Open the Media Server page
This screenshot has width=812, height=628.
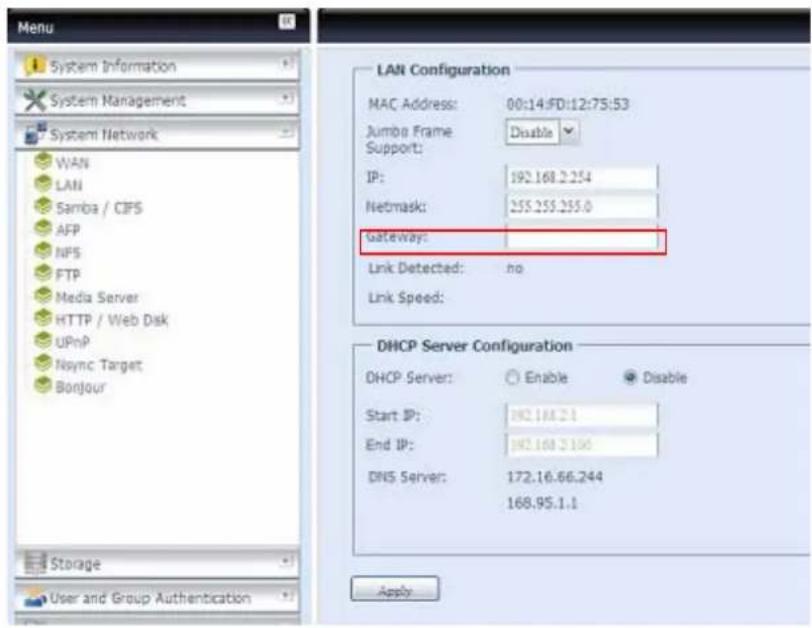click(x=97, y=298)
